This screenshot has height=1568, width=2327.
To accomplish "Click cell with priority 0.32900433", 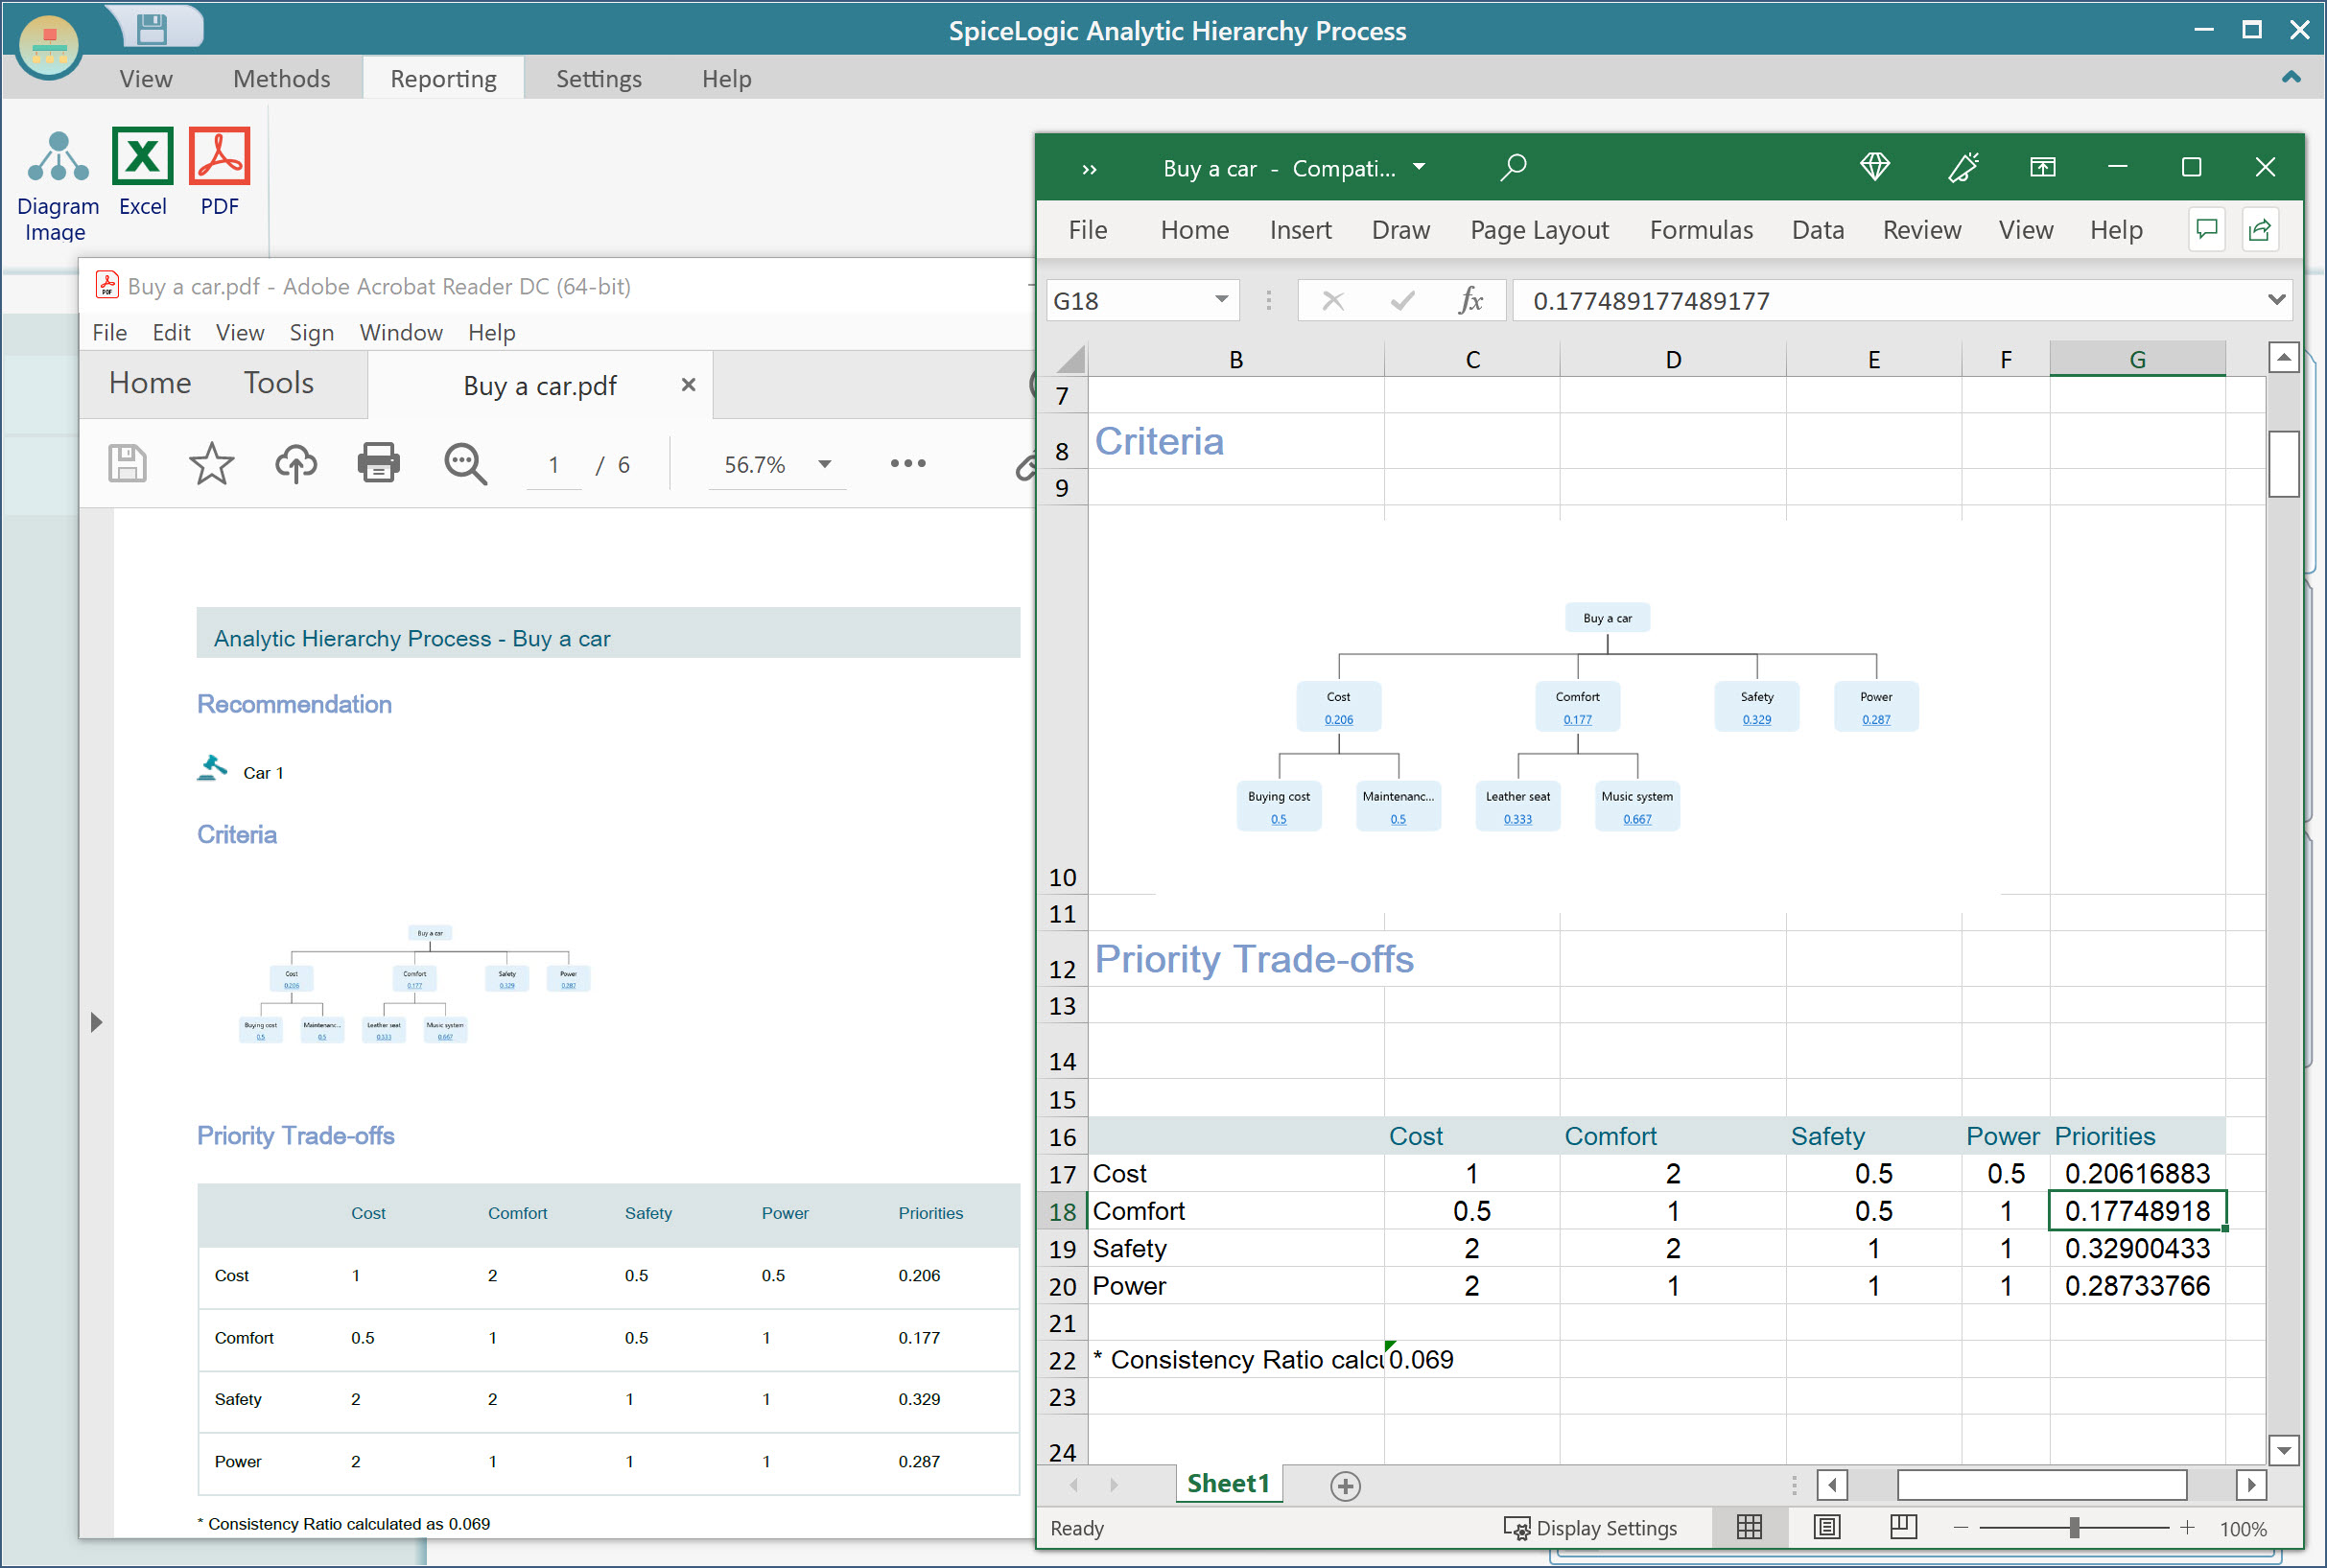I will coord(2137,1248).
